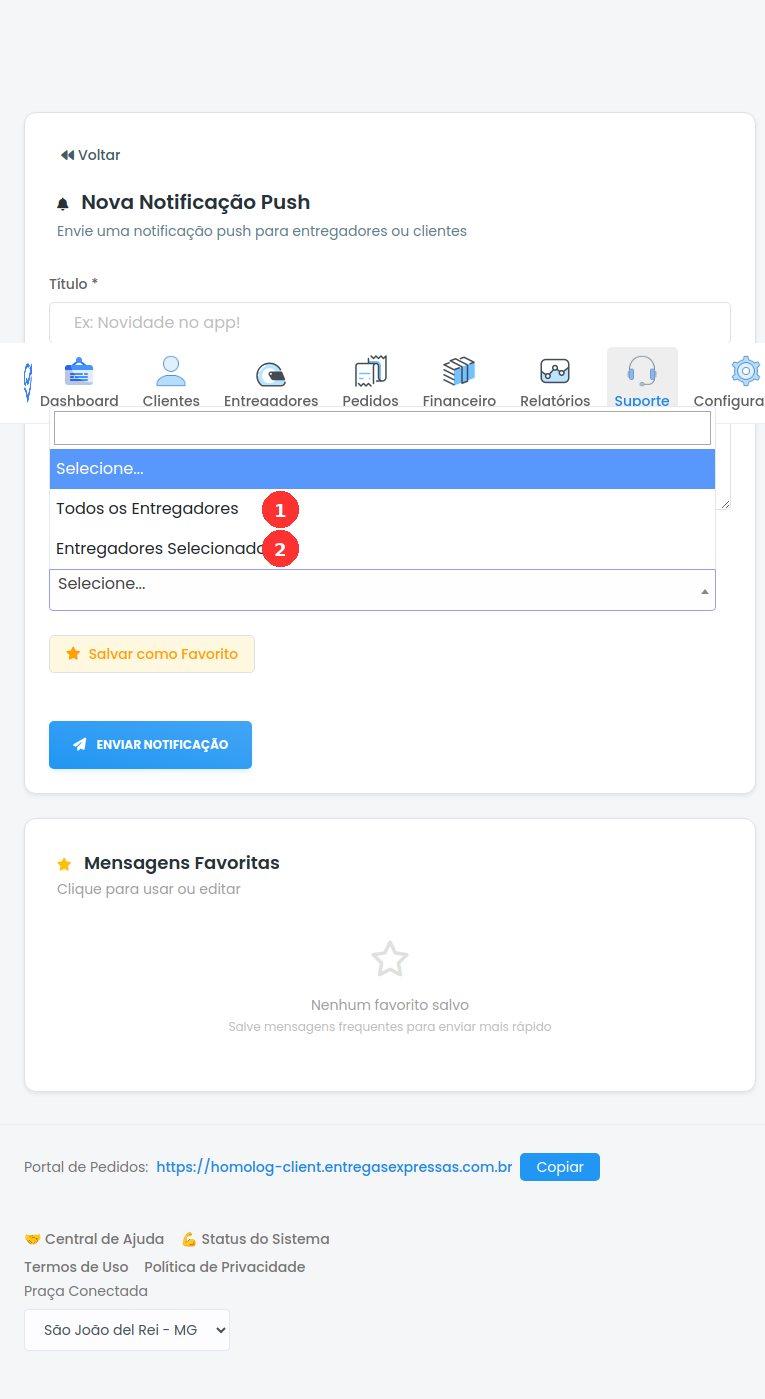765x1399 pixels.
Task: Collapse the Selecione... recipient dropdown
Action: pos(382,590)
